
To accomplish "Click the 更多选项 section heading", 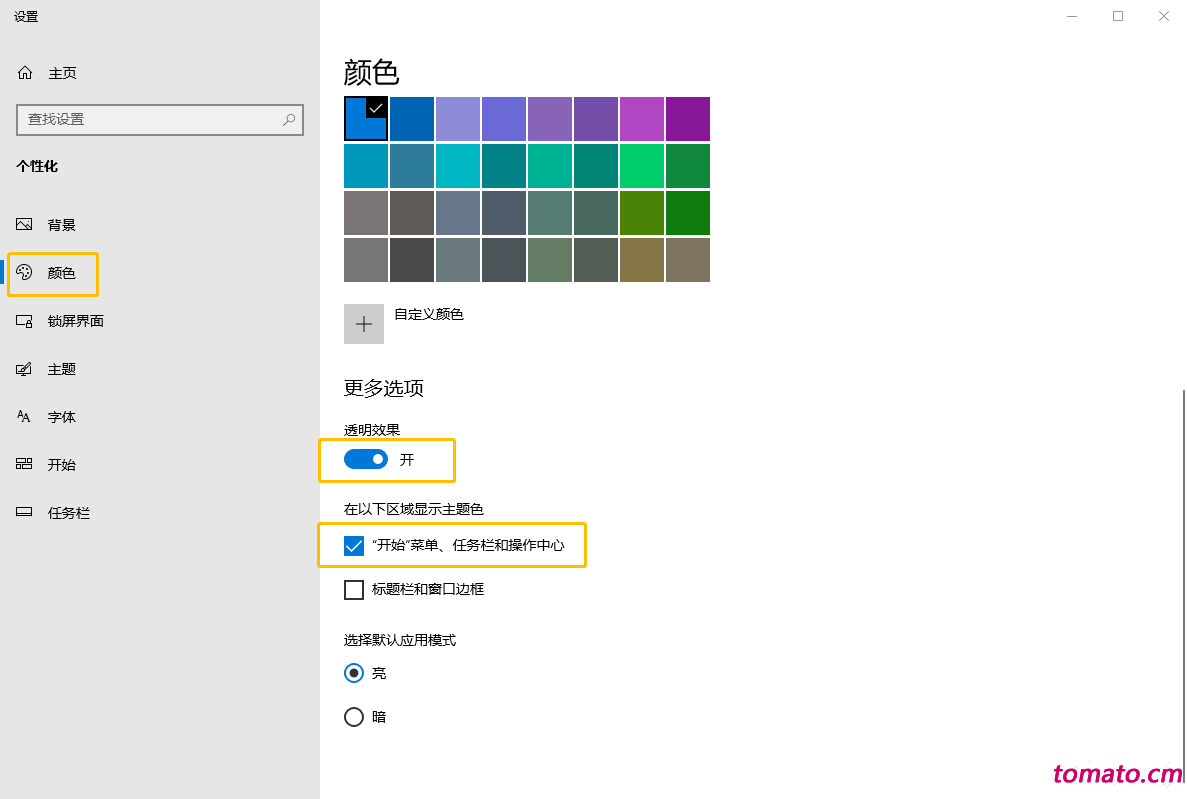I will (x=384, y=388).
